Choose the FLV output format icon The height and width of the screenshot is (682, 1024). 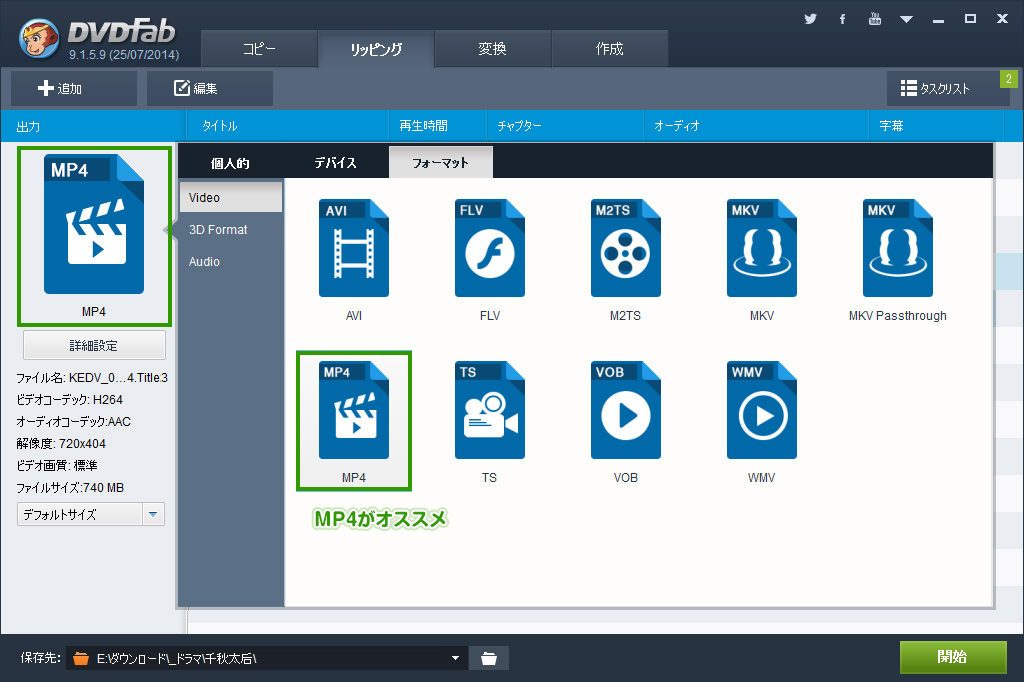(x=490, y=248)
